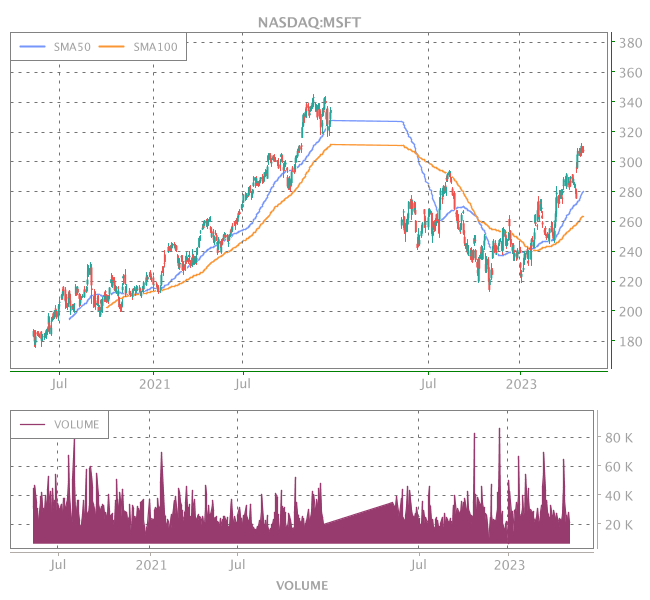Click the blue SMA50 legend line swatch
The image size is (650, 600).
(x=32, y=47)
